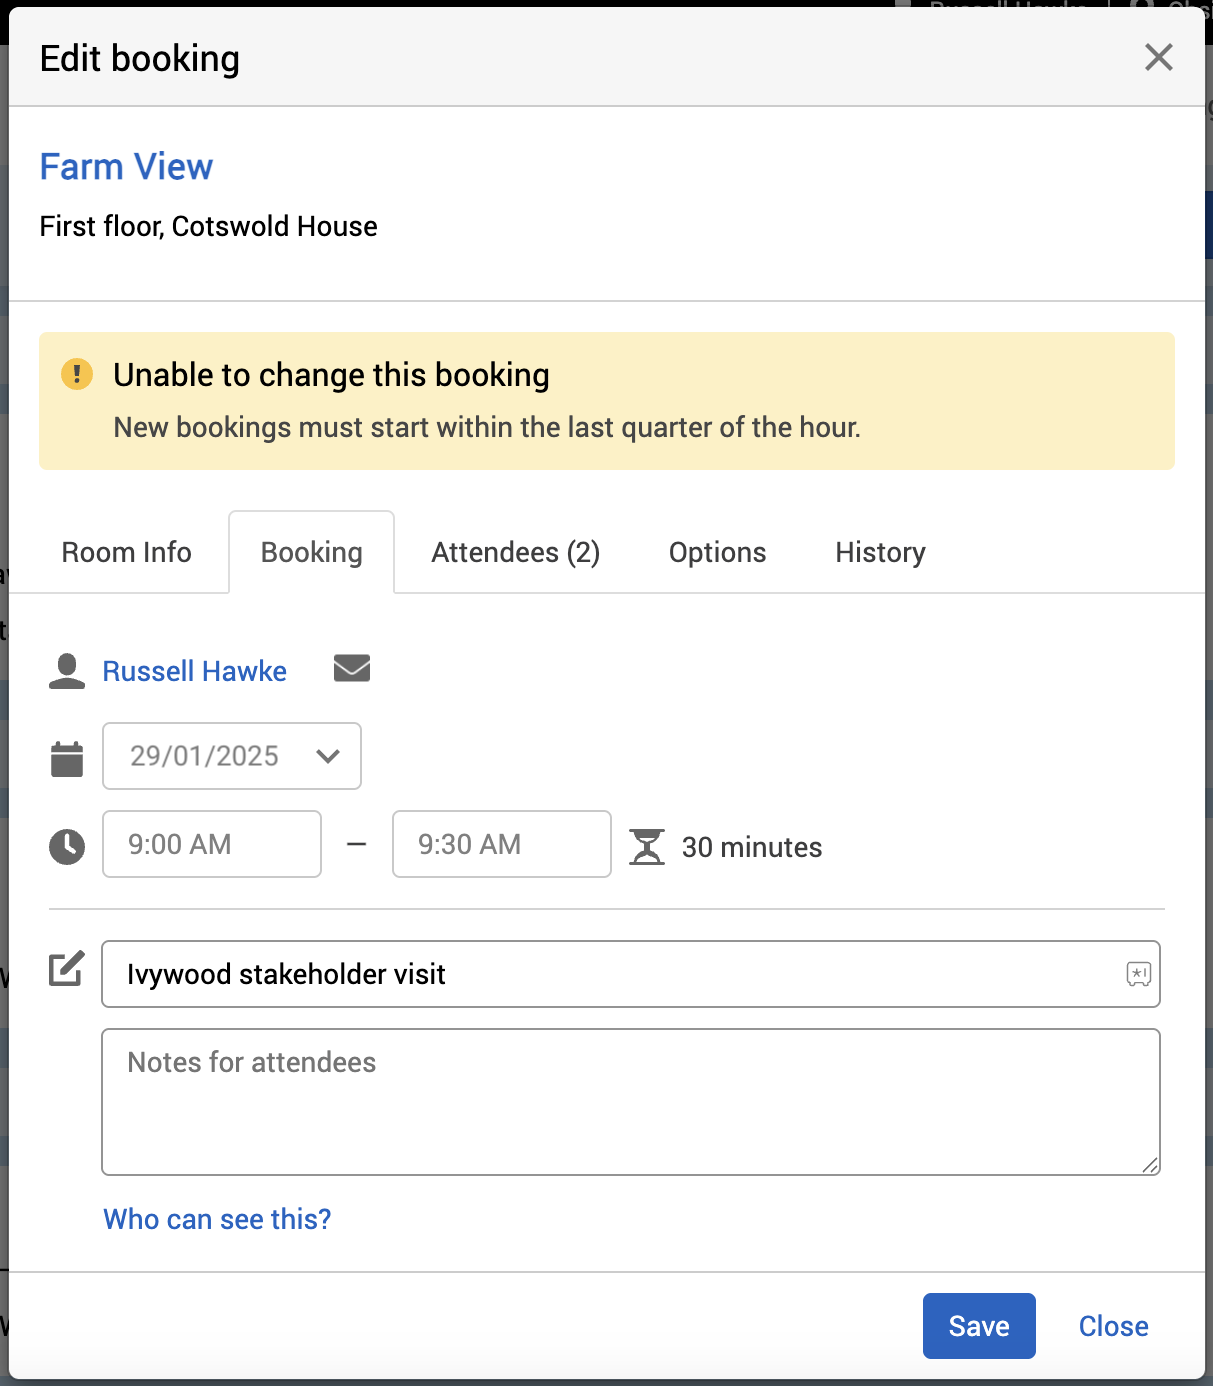Click the autofill icon inside title field

coord(1138,973)
